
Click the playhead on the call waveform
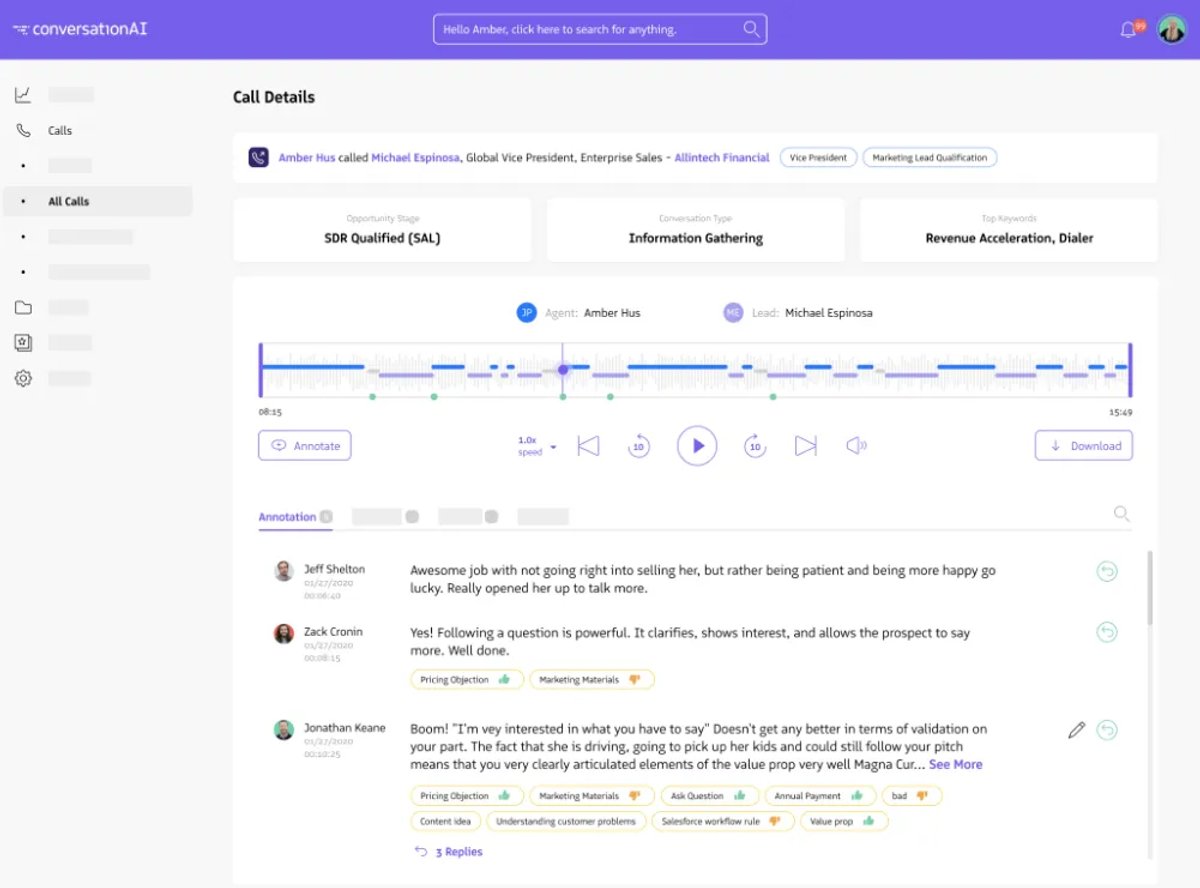[x=563, y=369]
